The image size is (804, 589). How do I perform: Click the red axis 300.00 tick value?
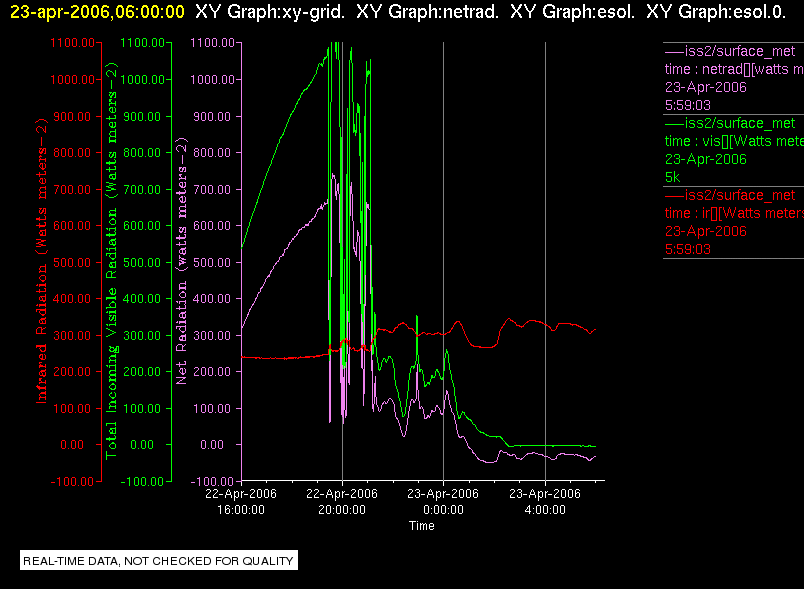72,336
